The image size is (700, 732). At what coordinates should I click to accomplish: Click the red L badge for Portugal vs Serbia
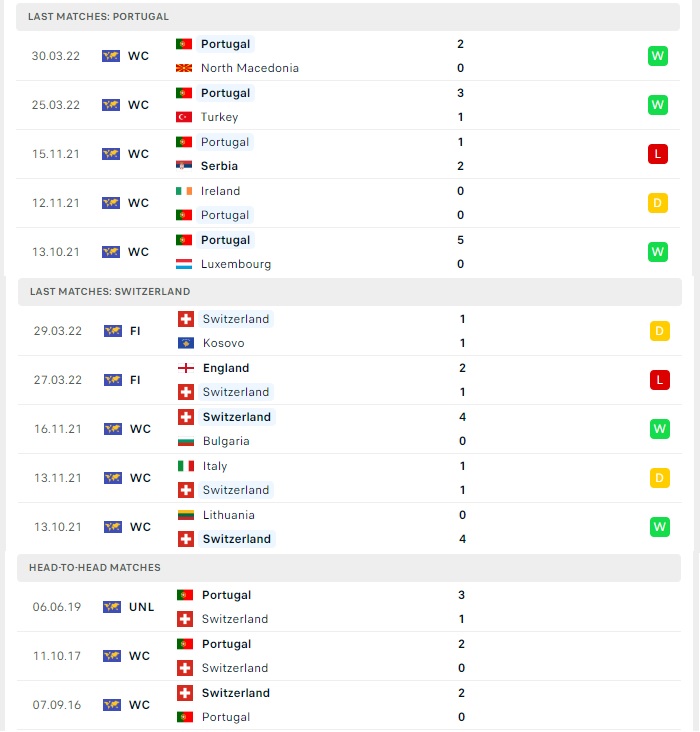click(x=658, y=154)
